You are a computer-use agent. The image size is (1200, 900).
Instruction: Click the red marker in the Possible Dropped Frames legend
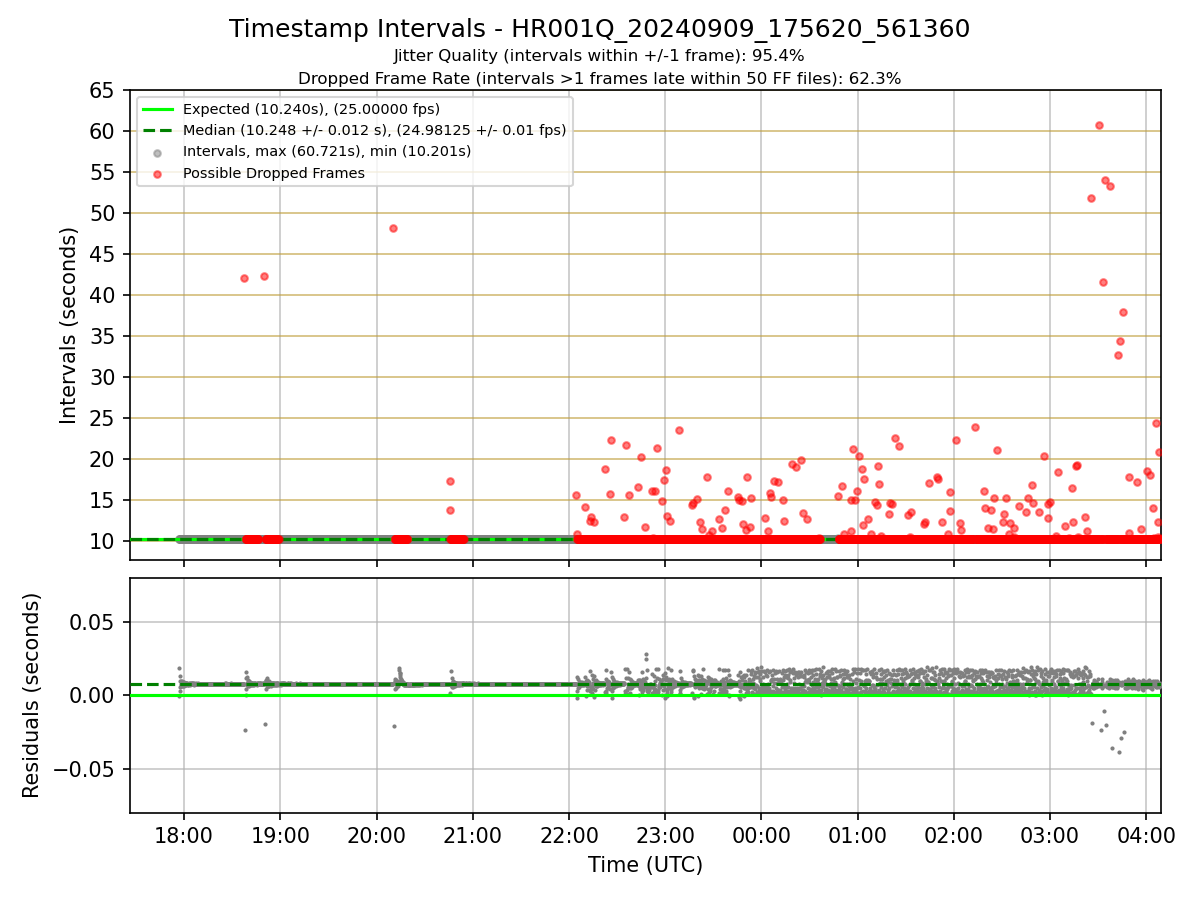tap(158, 173)
